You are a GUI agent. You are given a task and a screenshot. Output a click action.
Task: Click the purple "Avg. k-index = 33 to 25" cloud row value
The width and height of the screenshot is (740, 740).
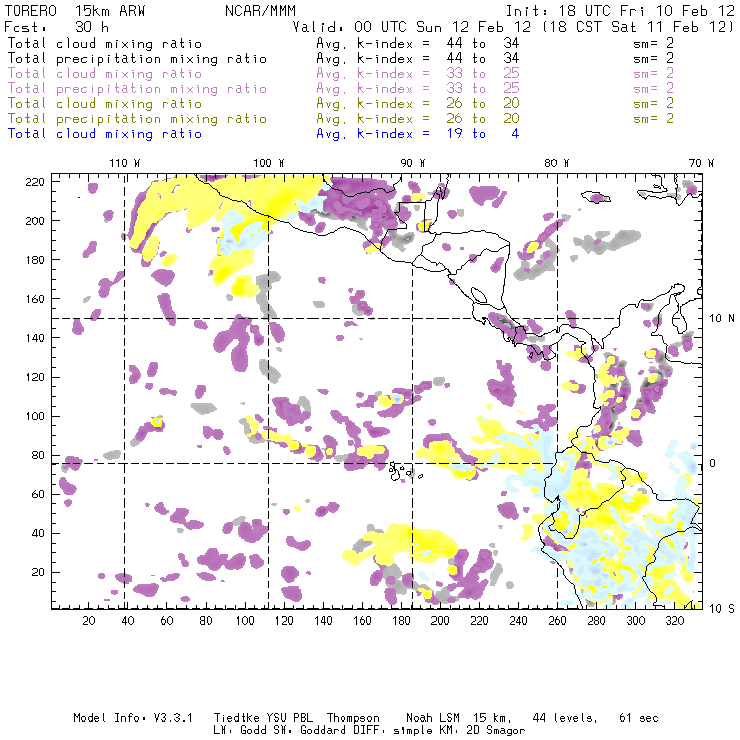[418, 74]
